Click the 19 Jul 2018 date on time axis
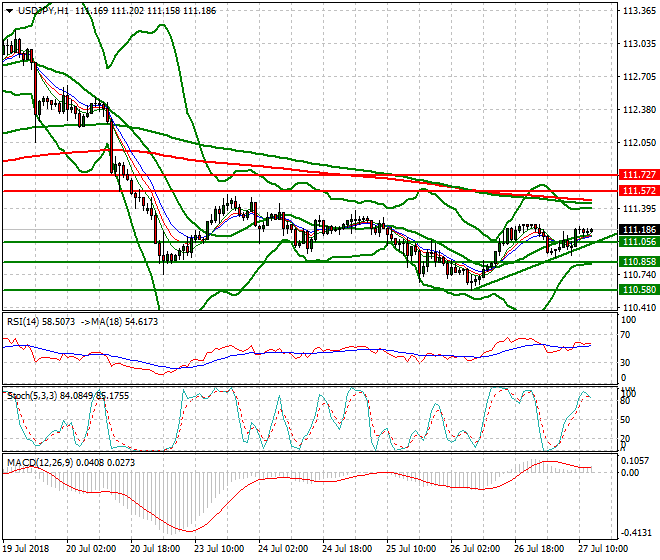The height and width of the screenshot is (560, 660). coord(27,549)
